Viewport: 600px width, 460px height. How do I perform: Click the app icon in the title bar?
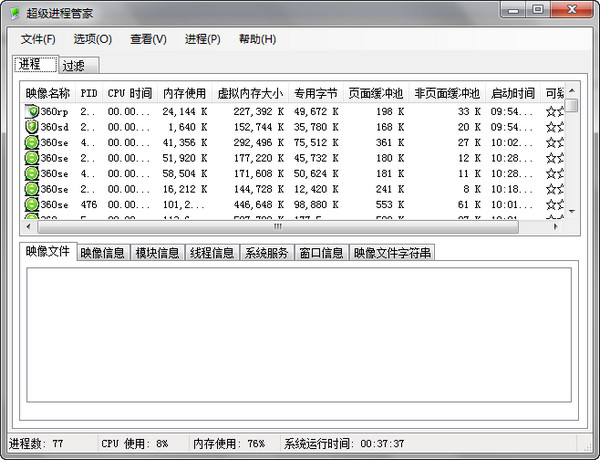pos(14,10)
